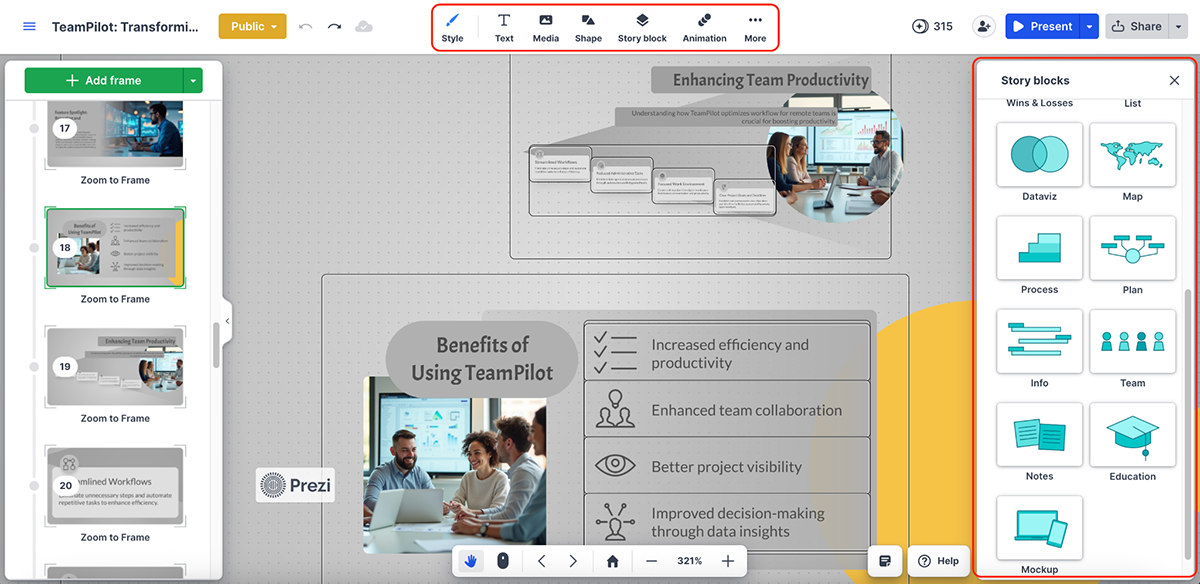
Task: Open the More toolbar menu
Action: tap(755, 26)
